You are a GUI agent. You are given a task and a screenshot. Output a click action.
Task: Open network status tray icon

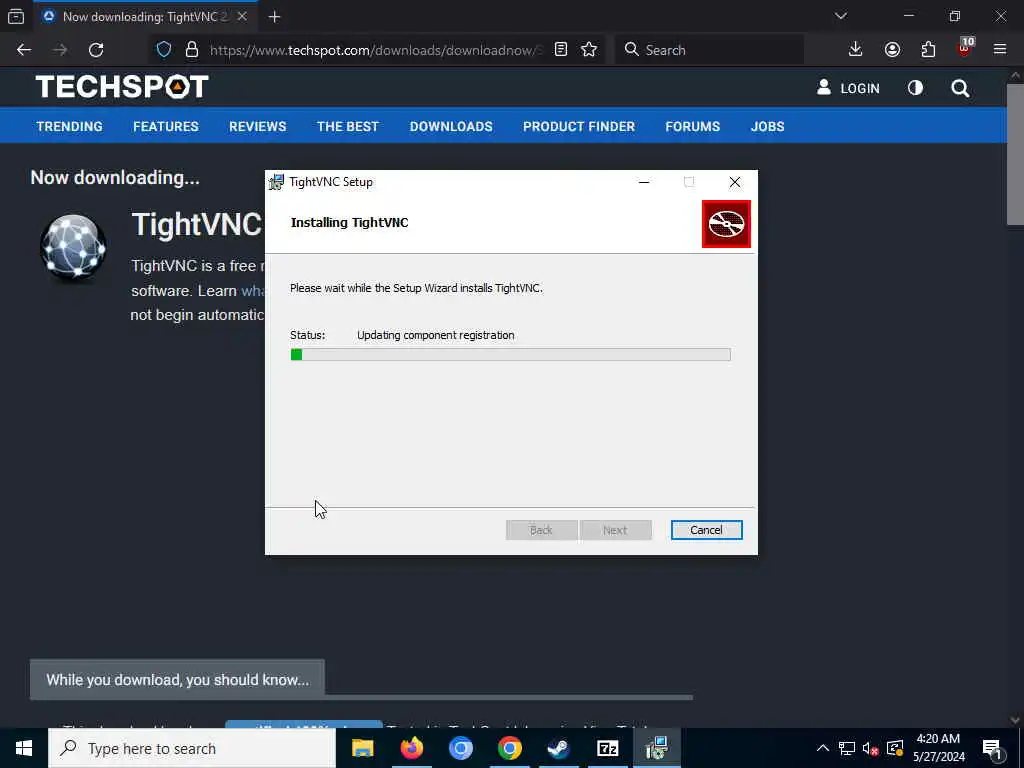(847, 748)
